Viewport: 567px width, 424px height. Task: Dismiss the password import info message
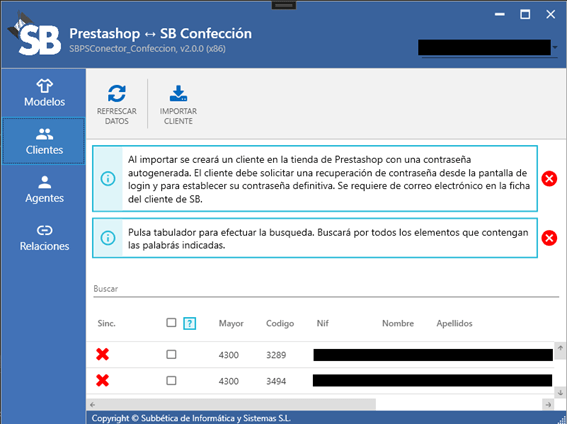click(x=549, y=179)
